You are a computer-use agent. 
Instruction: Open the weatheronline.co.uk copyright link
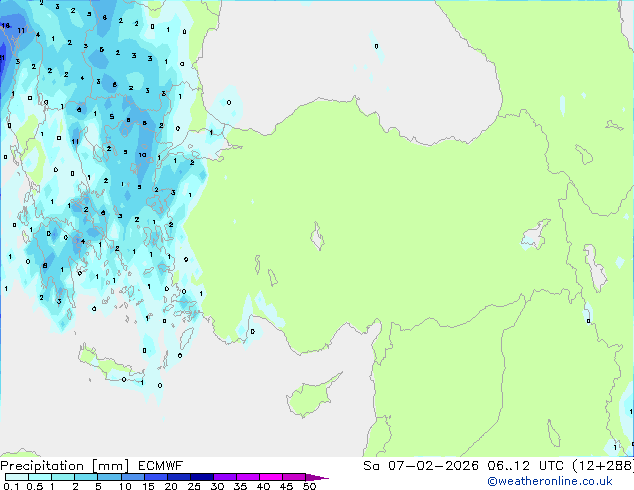549,481
